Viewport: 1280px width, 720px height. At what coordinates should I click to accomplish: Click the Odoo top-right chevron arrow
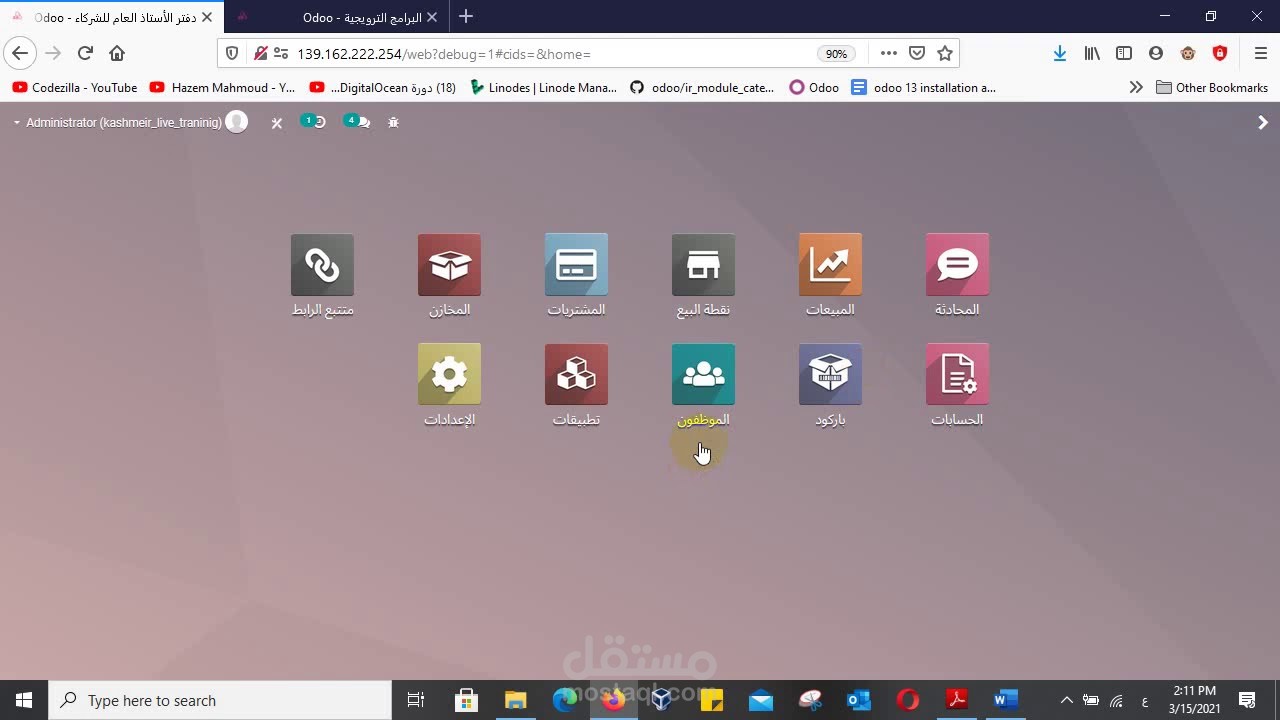(1262, 122)
